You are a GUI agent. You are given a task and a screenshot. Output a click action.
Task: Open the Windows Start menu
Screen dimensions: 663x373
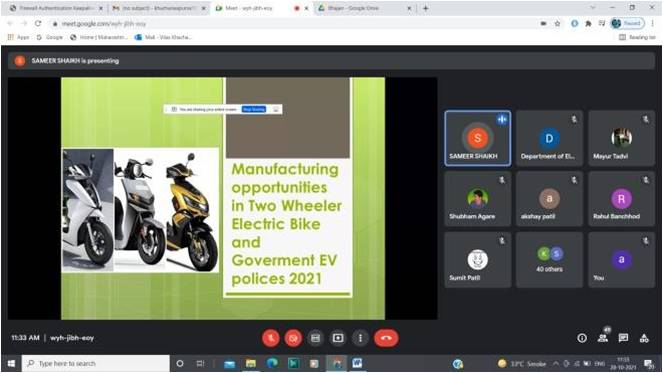11,363
